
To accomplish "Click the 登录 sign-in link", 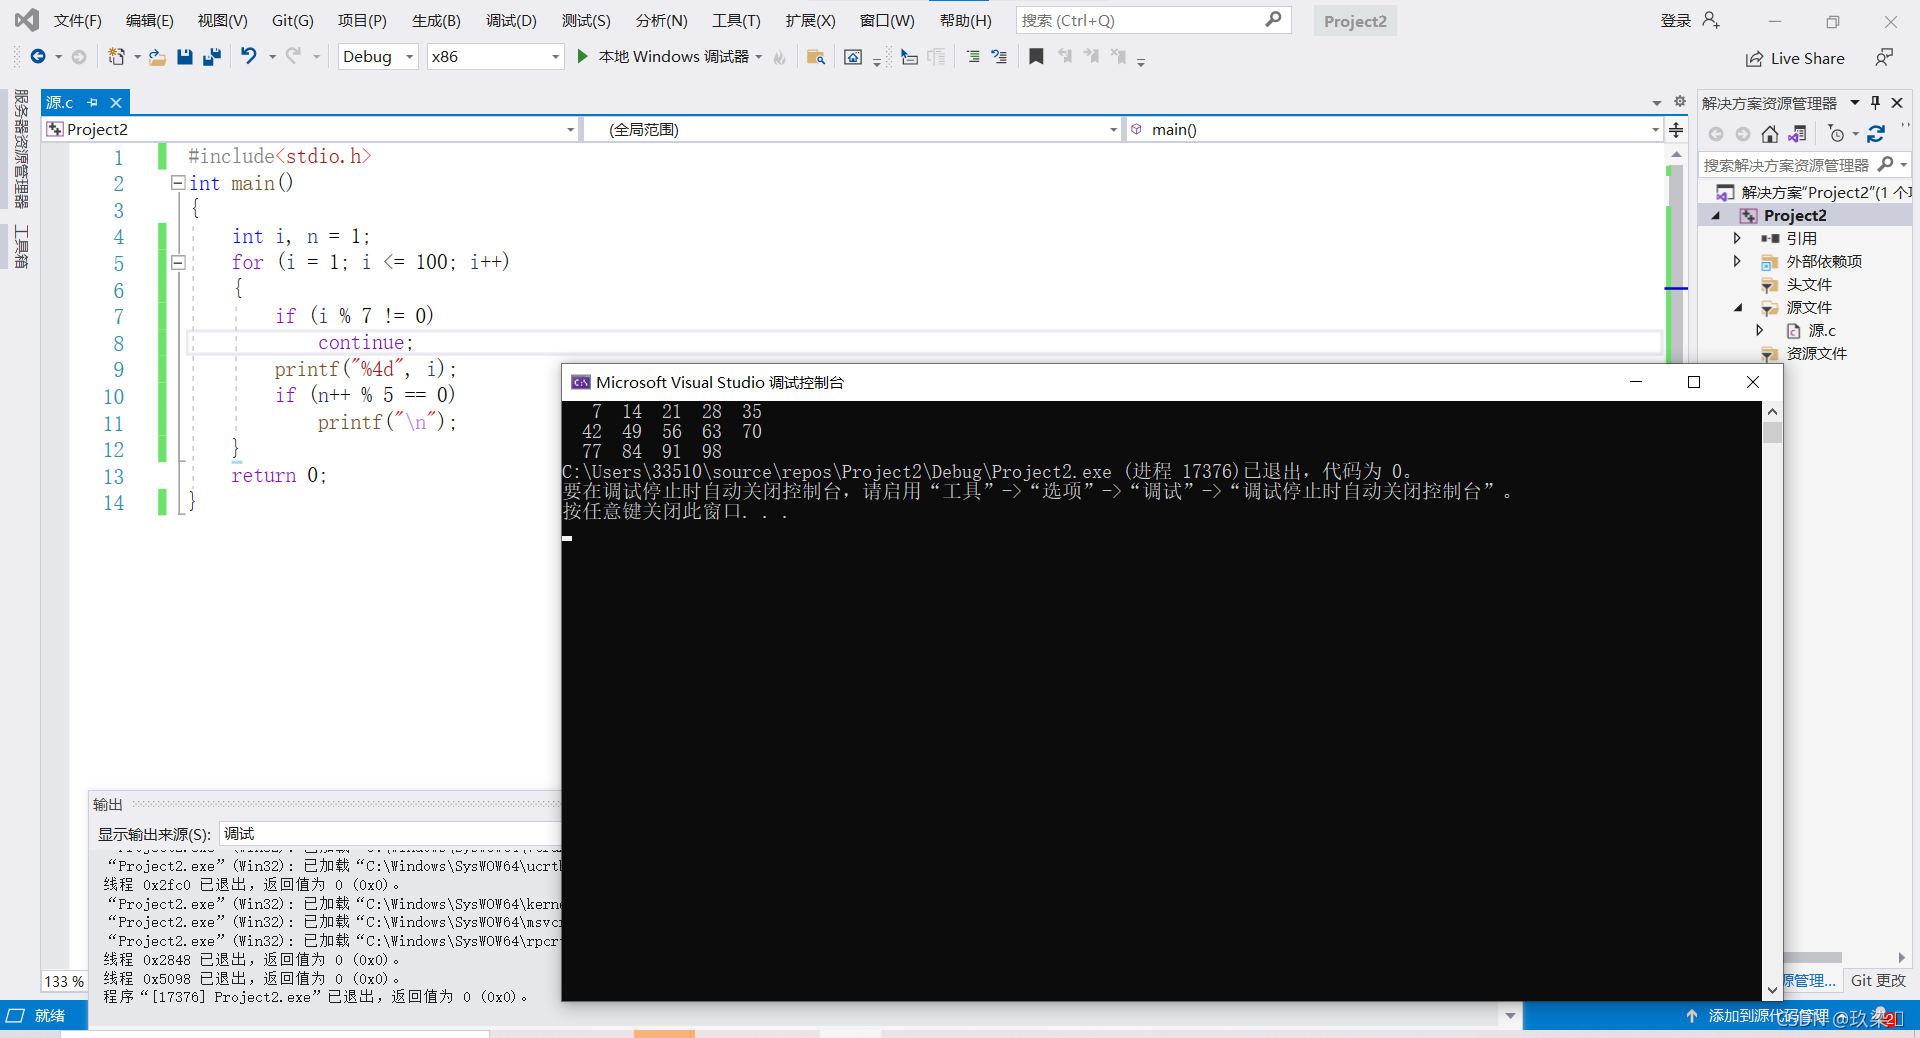I will pyautogui.click(x=1675, y=20).
